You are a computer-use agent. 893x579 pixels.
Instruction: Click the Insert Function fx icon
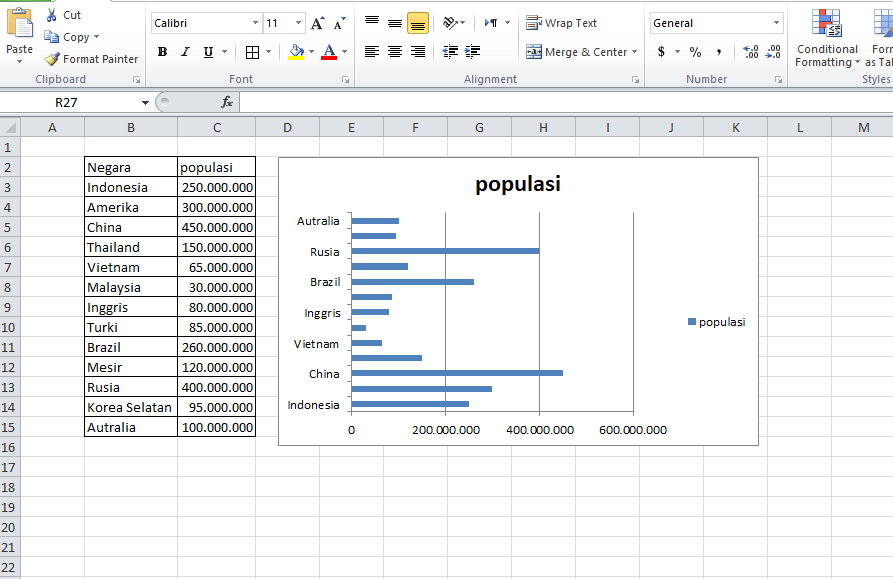[x=228, y=102]
